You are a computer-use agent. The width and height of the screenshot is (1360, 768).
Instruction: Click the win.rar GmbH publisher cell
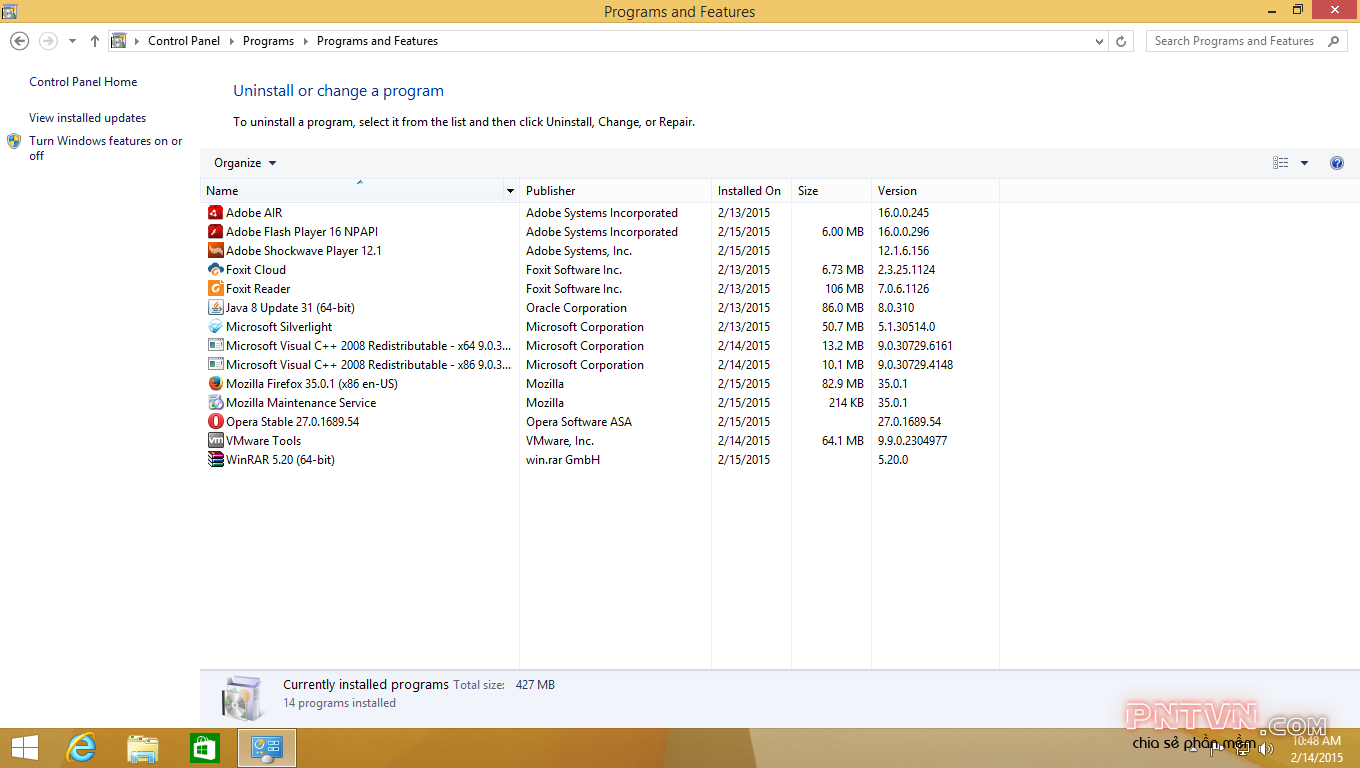[x=563, y=460]
